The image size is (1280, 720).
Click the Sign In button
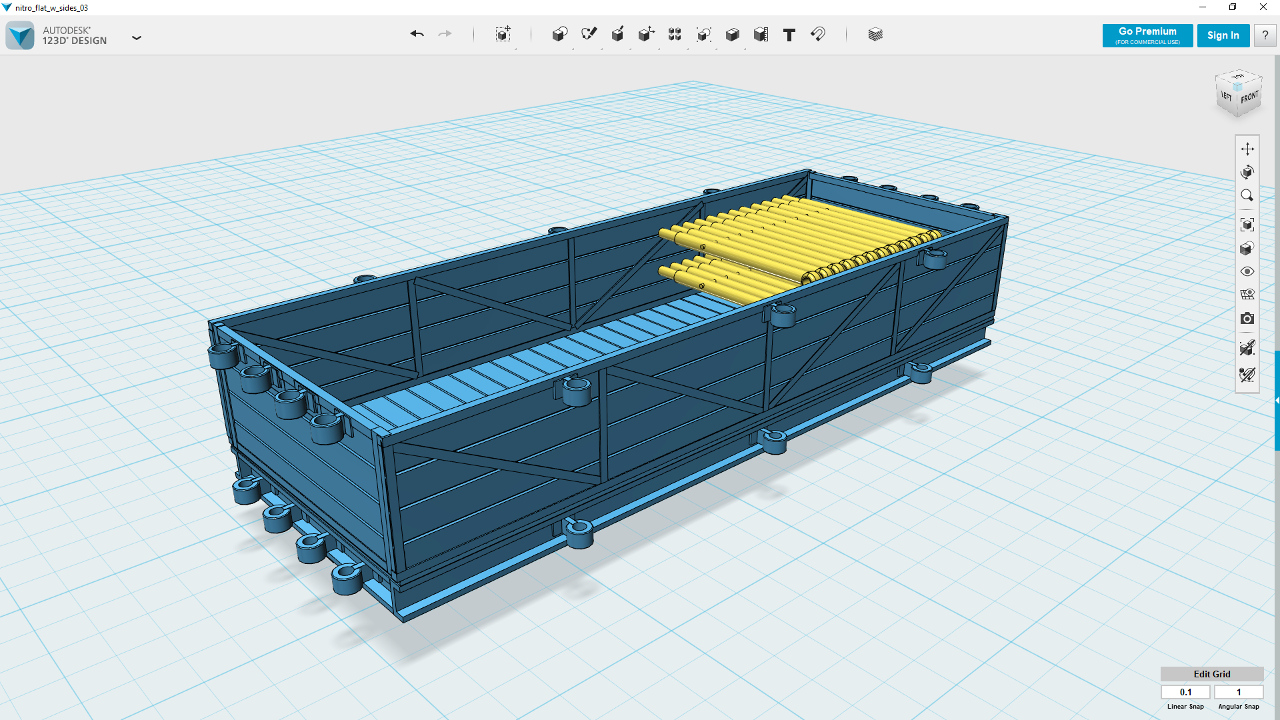[x=1223, y=35]
